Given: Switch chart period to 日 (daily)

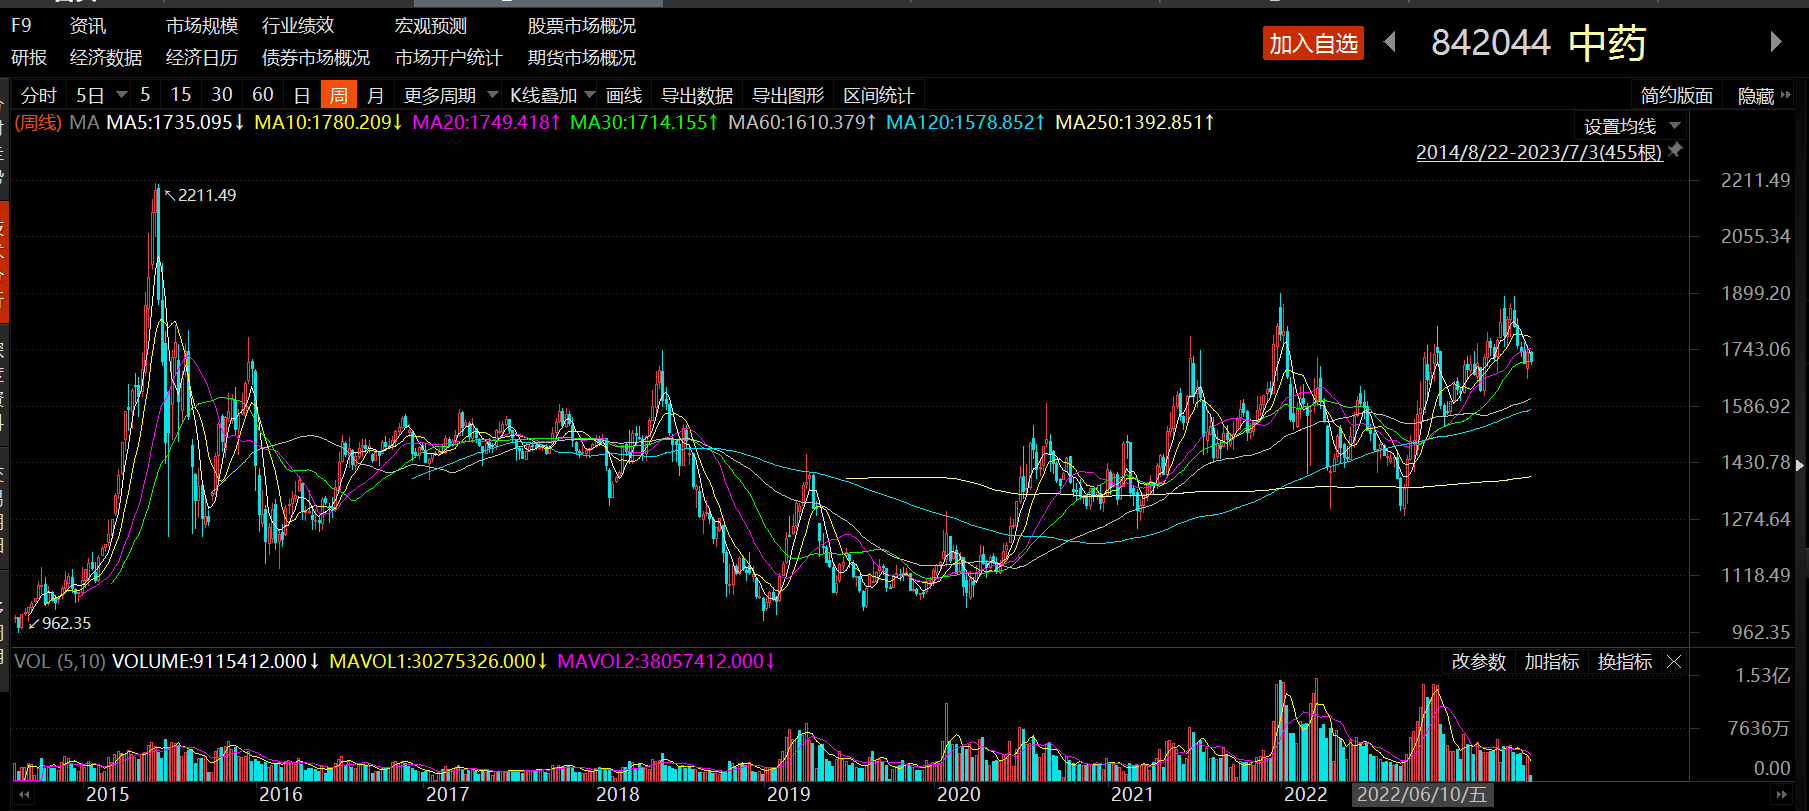Looking at the screenshot, I should click(301, 96).
